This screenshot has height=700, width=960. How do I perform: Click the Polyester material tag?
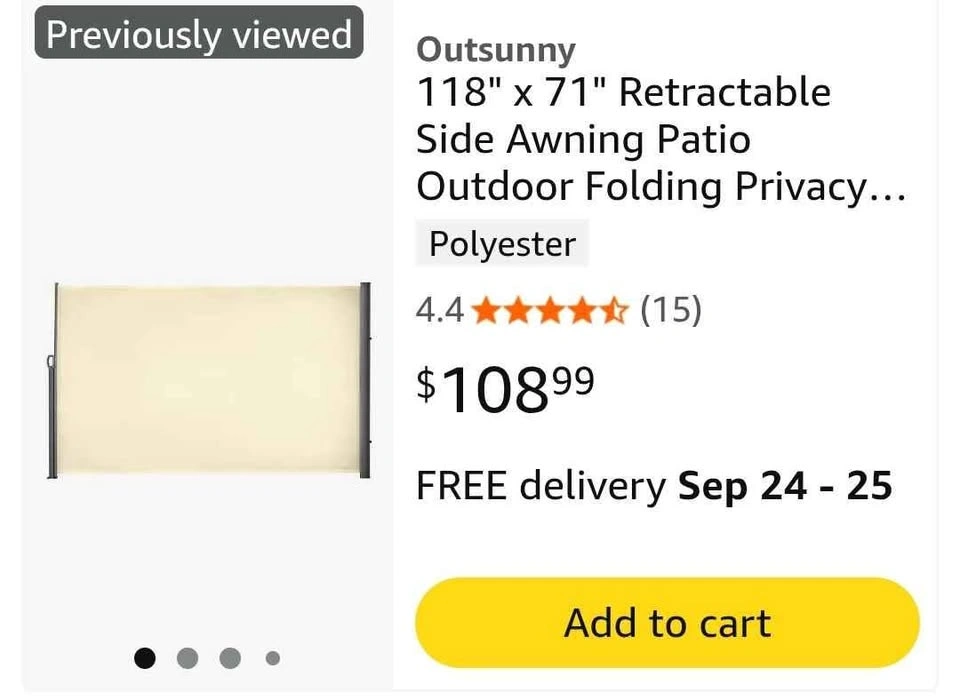coord(502,245)
